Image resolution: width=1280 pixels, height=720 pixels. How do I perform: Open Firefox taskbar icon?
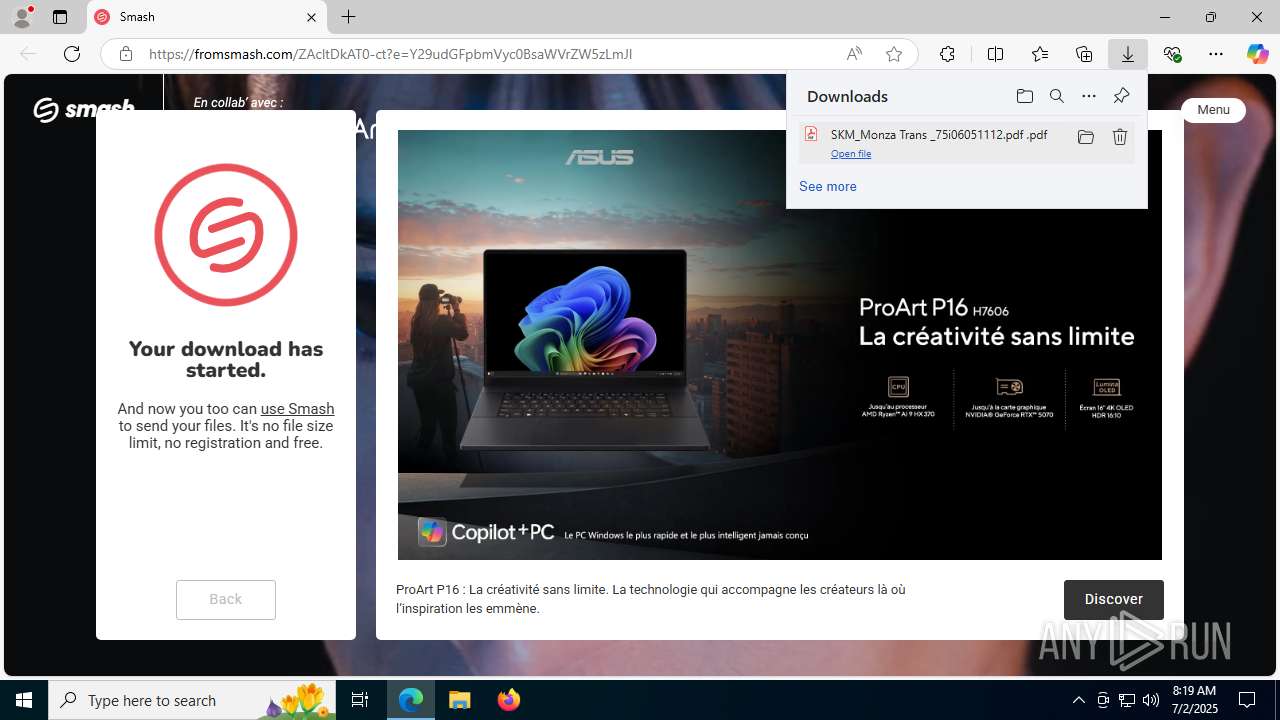click(x=509, y=700)
